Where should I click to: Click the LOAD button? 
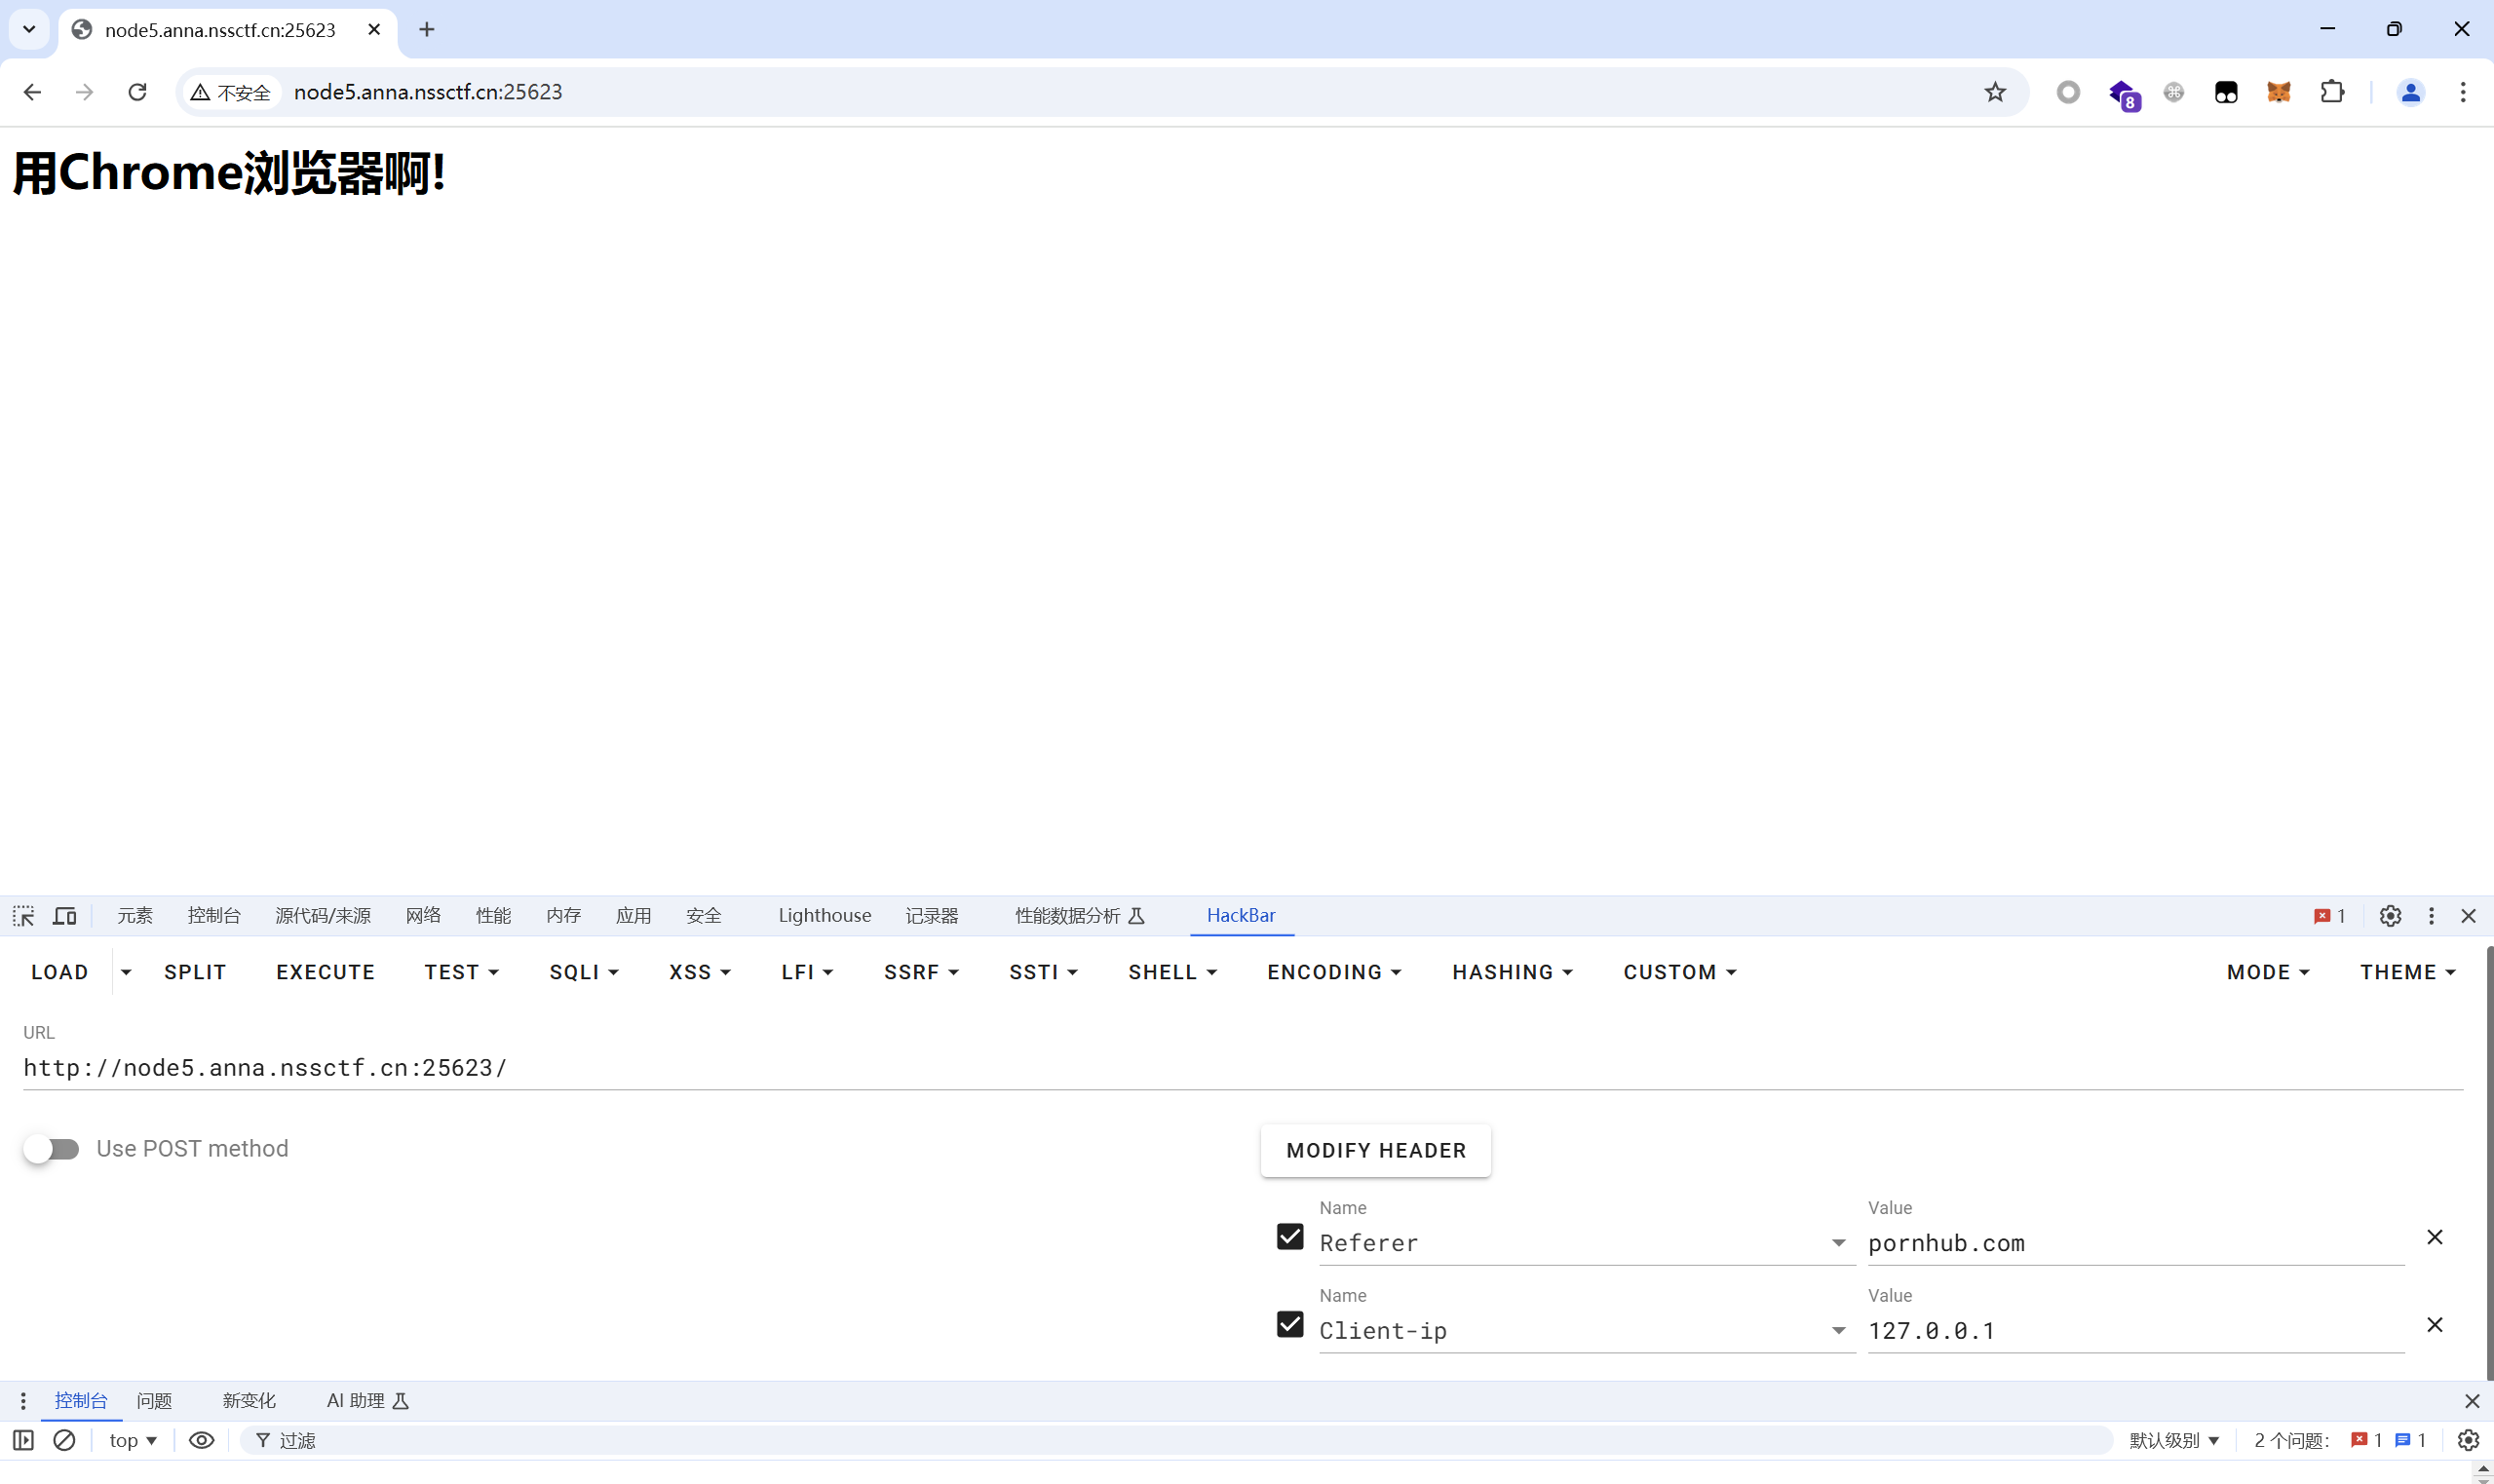tap(60, 972)
